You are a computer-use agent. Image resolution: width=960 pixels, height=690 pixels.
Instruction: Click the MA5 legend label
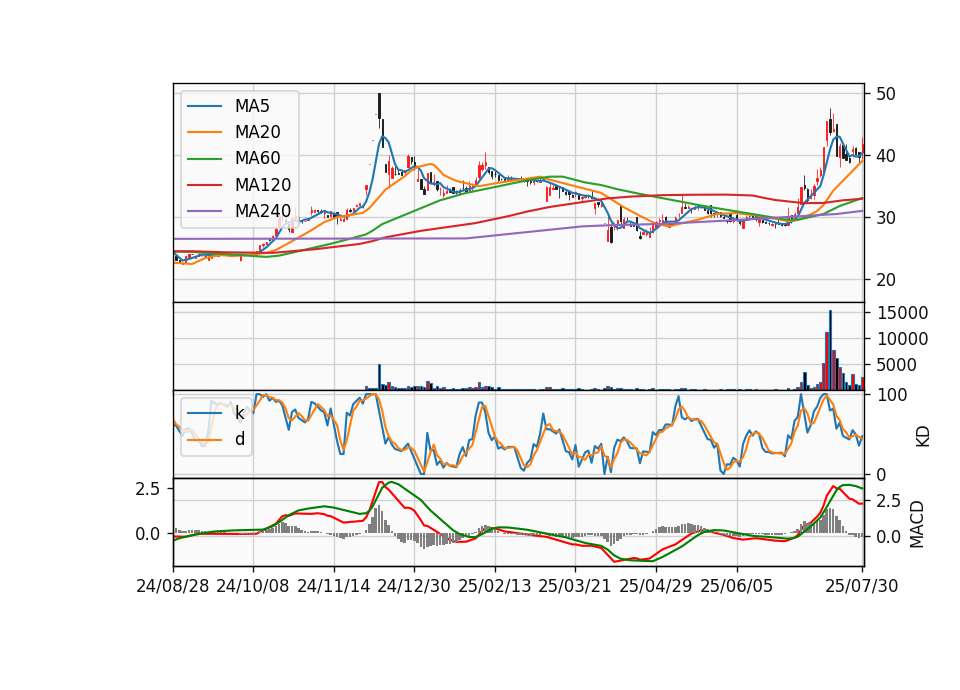(x=252, y=106)
